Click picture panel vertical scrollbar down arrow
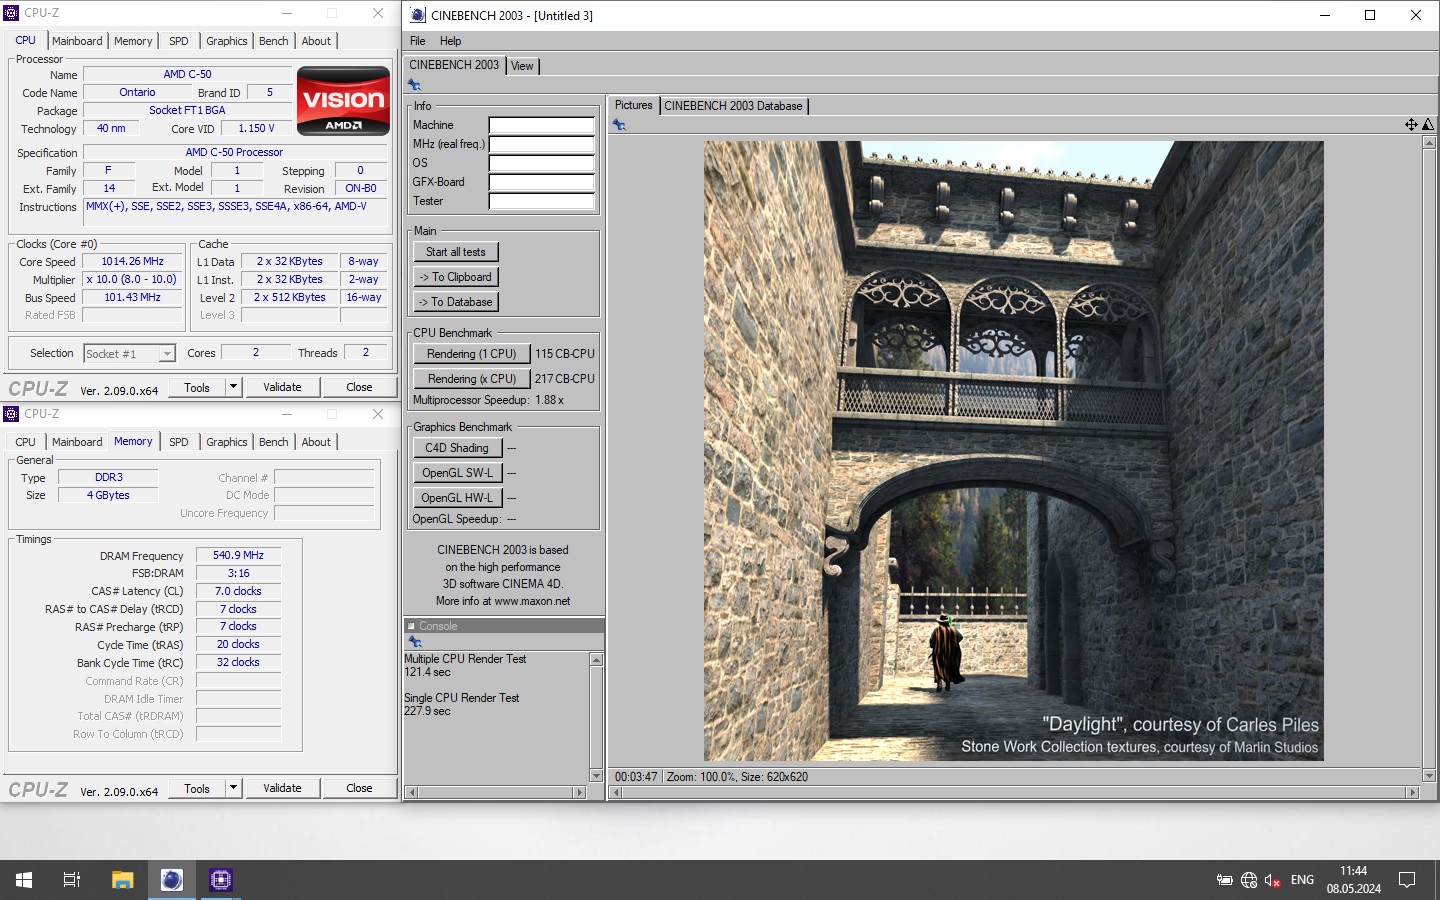 [x=1429, y=776]
